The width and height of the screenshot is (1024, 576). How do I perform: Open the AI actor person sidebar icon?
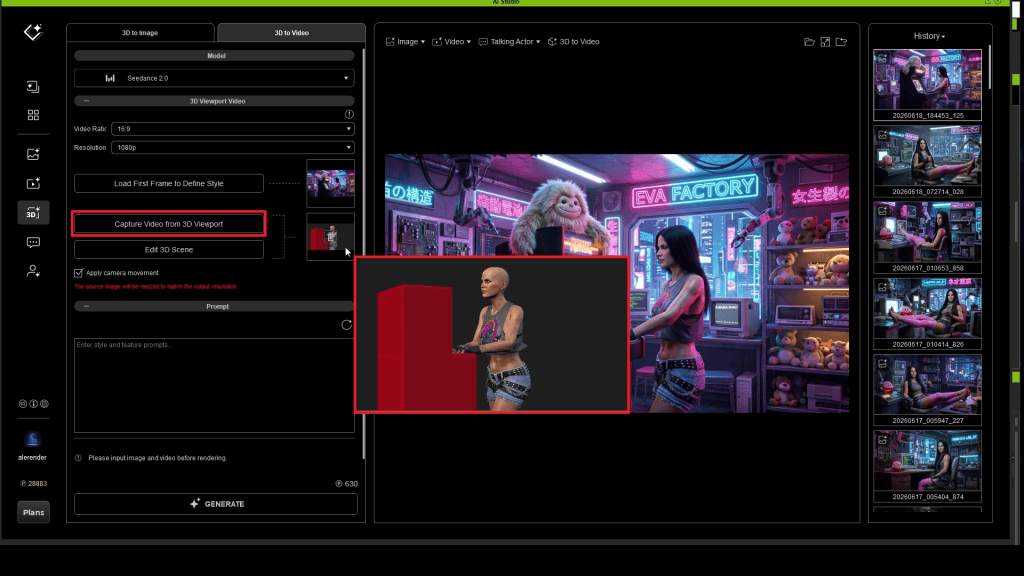pos(33,270)
